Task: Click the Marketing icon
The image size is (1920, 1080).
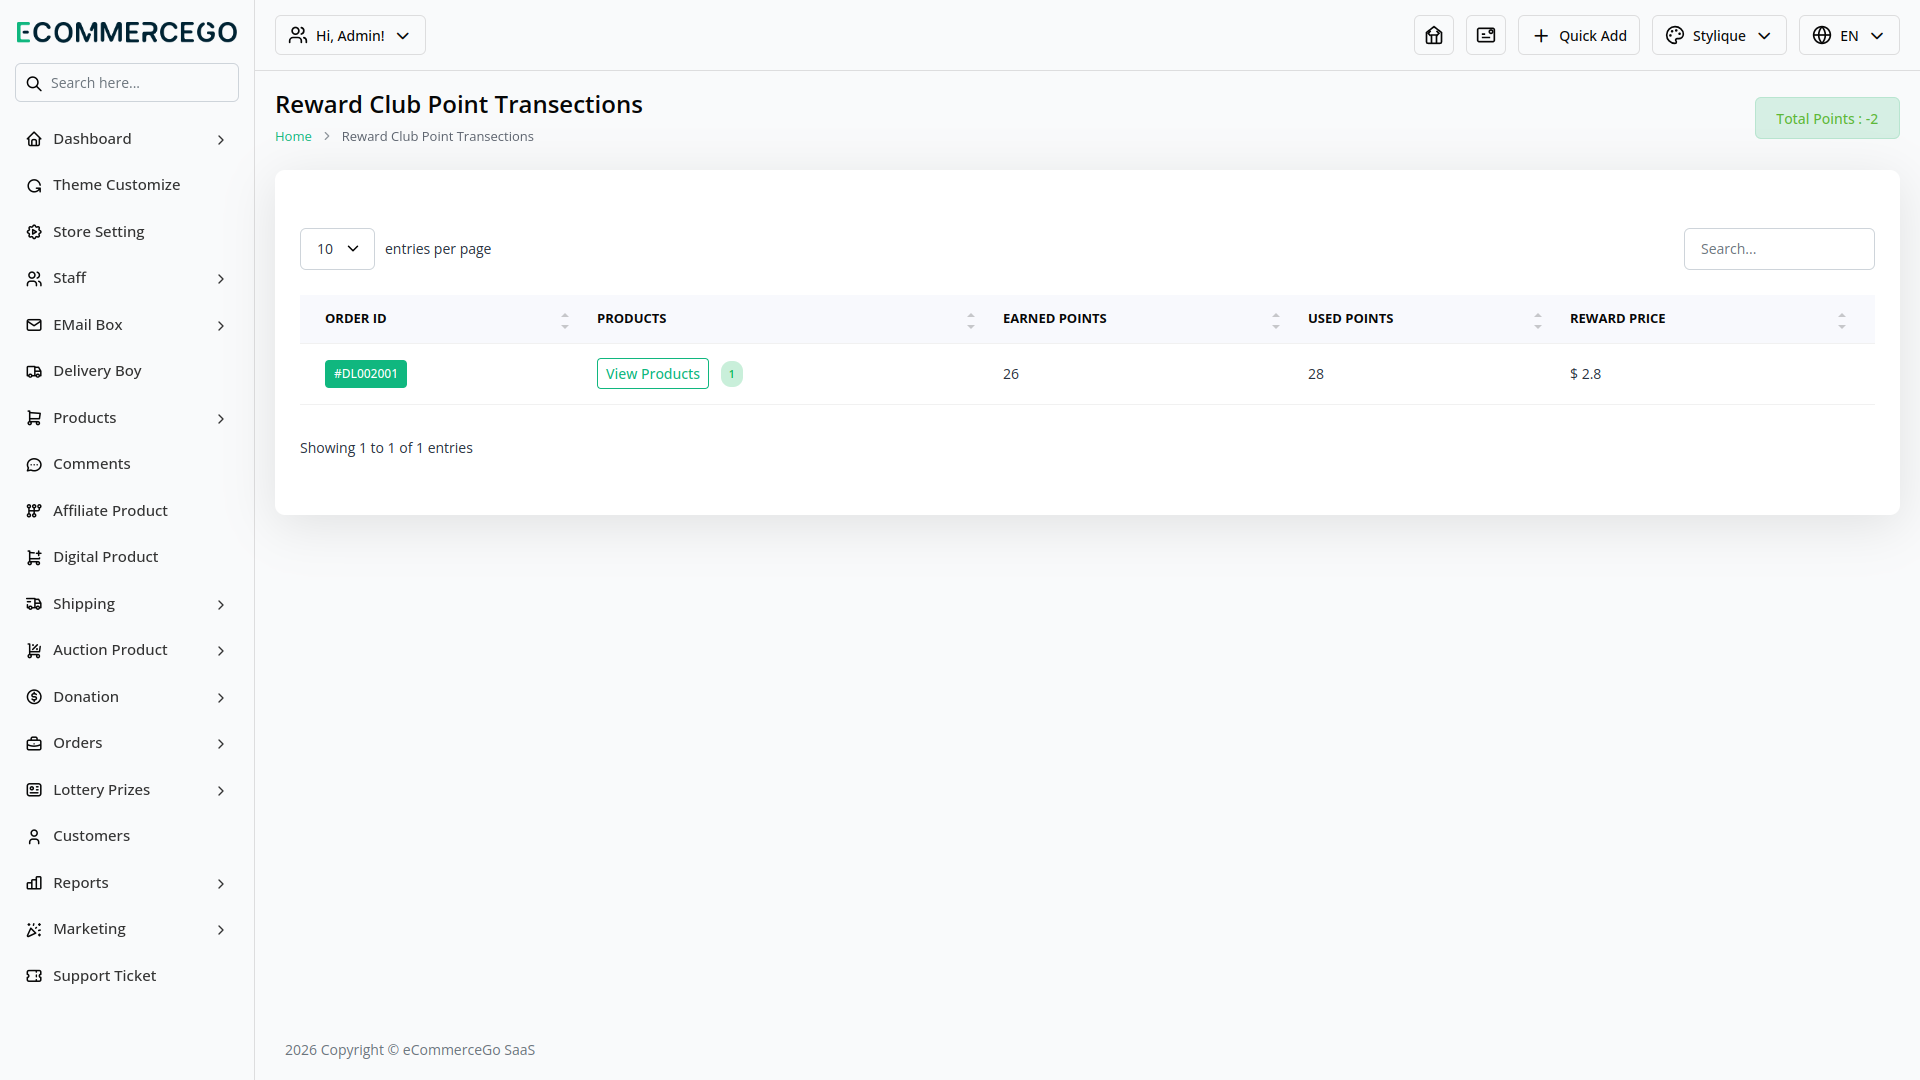Action: tap(34, 930)
